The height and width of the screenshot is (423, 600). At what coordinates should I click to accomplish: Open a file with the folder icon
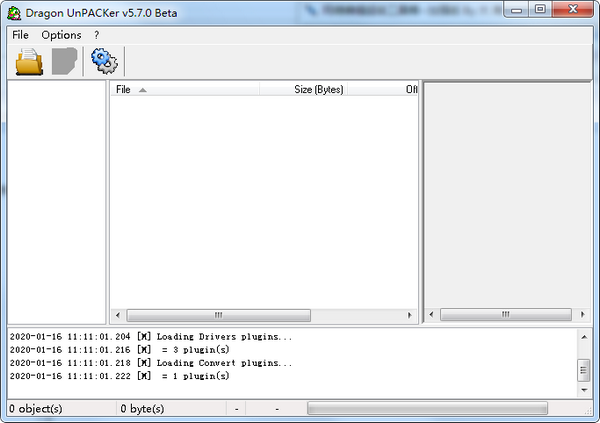pos(29,61)
